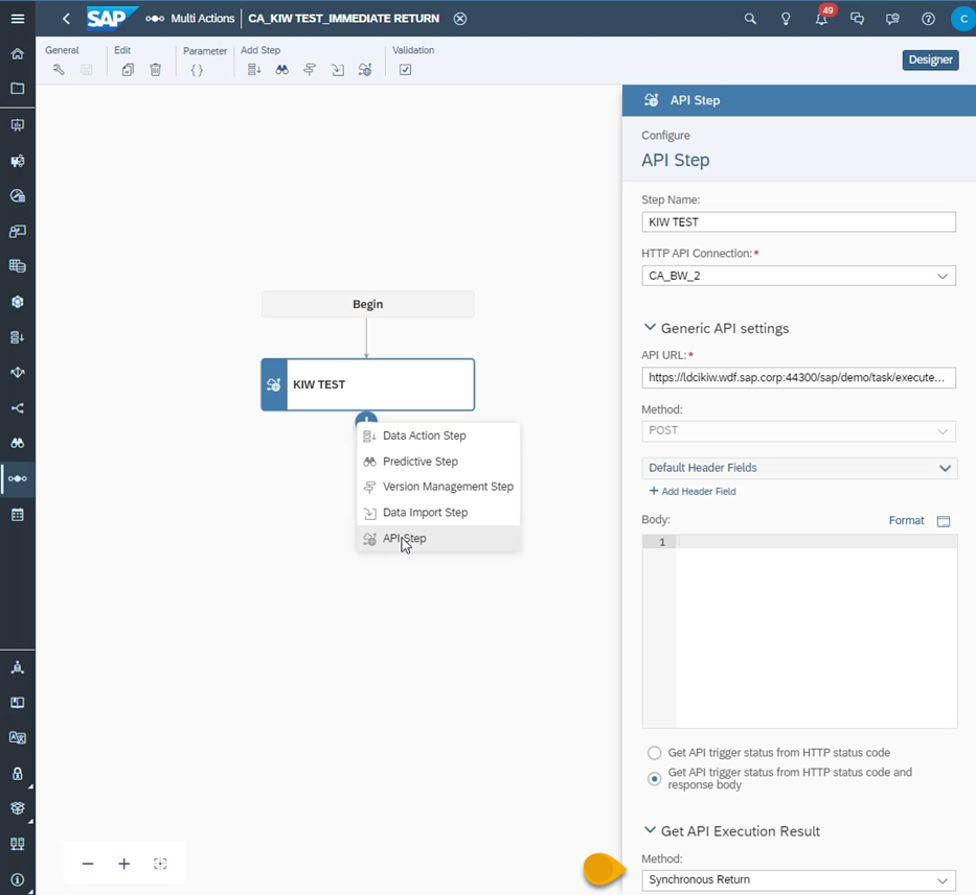Select Predictive Step menu entry
This screenshot has height=895, width=976.
point(439,461)
